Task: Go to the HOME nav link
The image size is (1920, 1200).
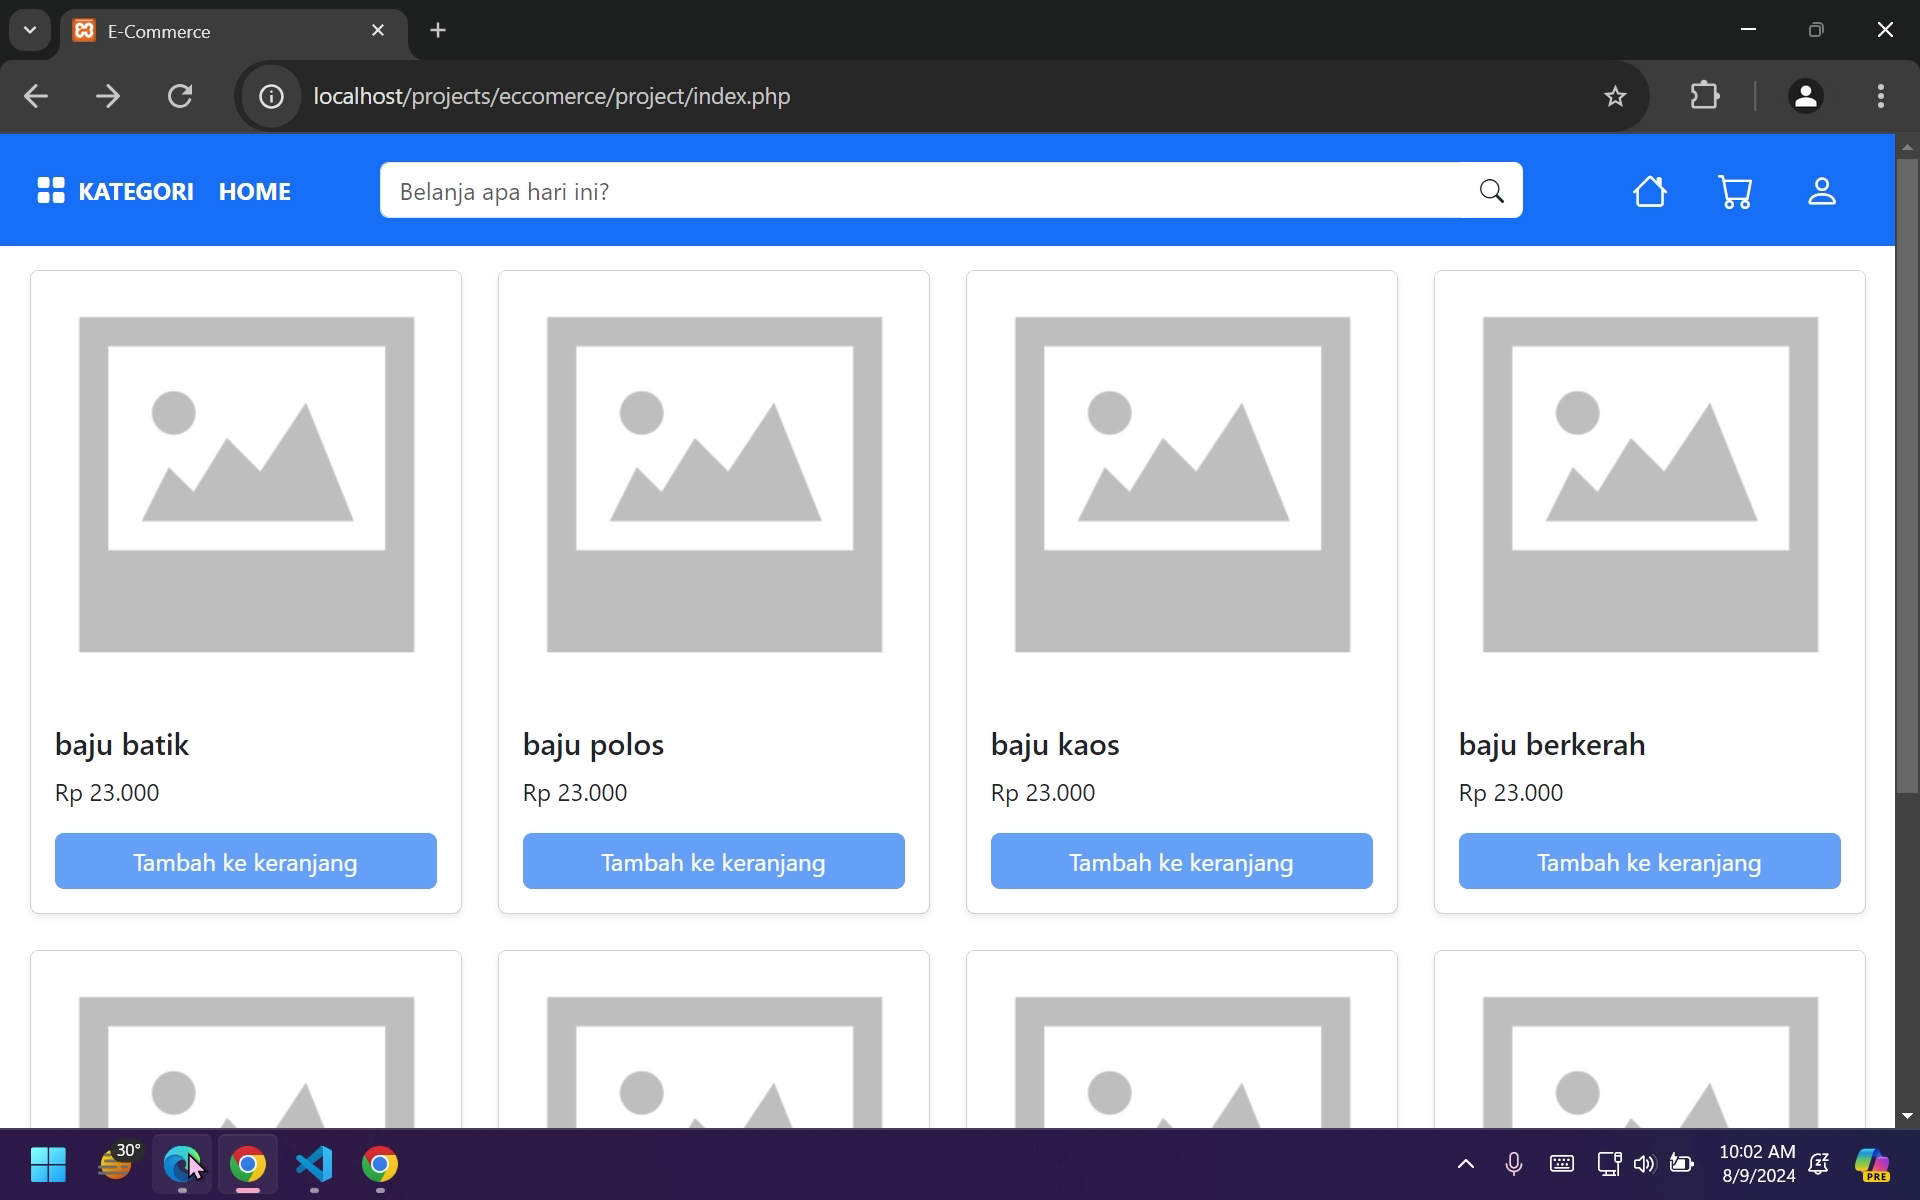Action: [255, 191]
